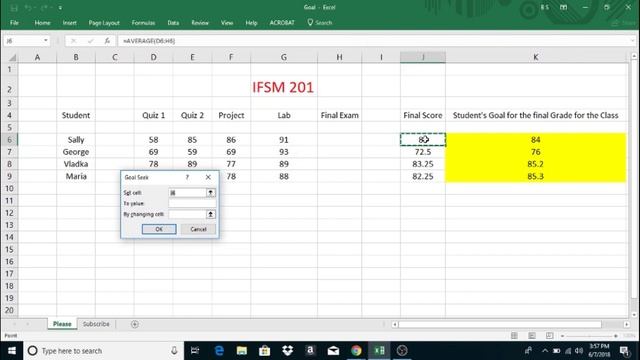Click the collapse-dialog icon beside By changing cell
640x360 pixels.
pos(211,214)
